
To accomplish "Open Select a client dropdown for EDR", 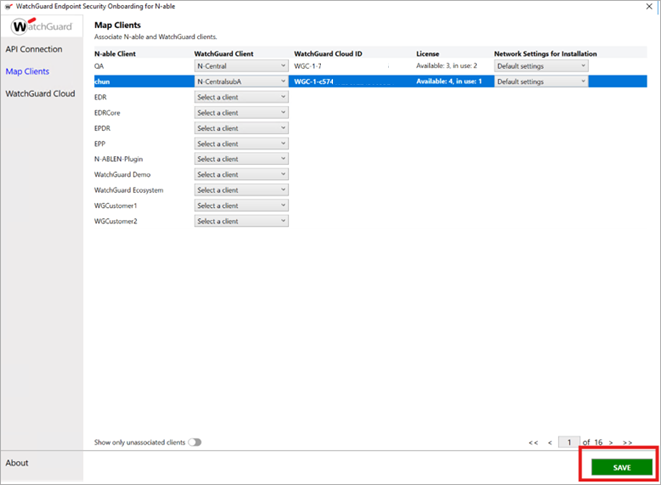I will [241, 97].
